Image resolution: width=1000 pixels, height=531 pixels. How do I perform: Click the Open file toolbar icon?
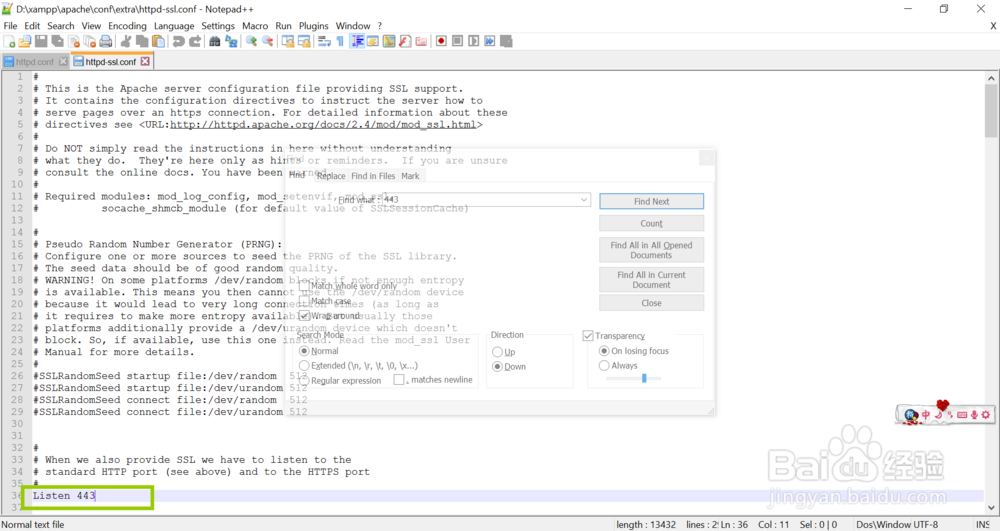coord(25,41)
